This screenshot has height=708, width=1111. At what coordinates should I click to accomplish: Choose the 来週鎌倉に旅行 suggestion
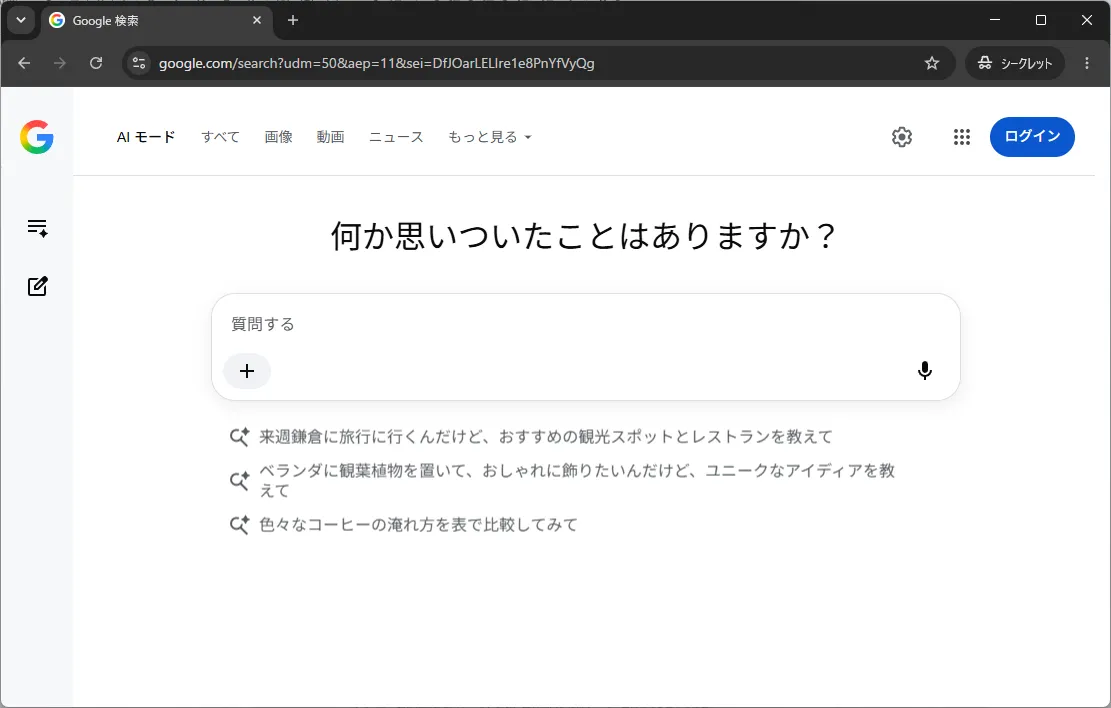(546, 437)
